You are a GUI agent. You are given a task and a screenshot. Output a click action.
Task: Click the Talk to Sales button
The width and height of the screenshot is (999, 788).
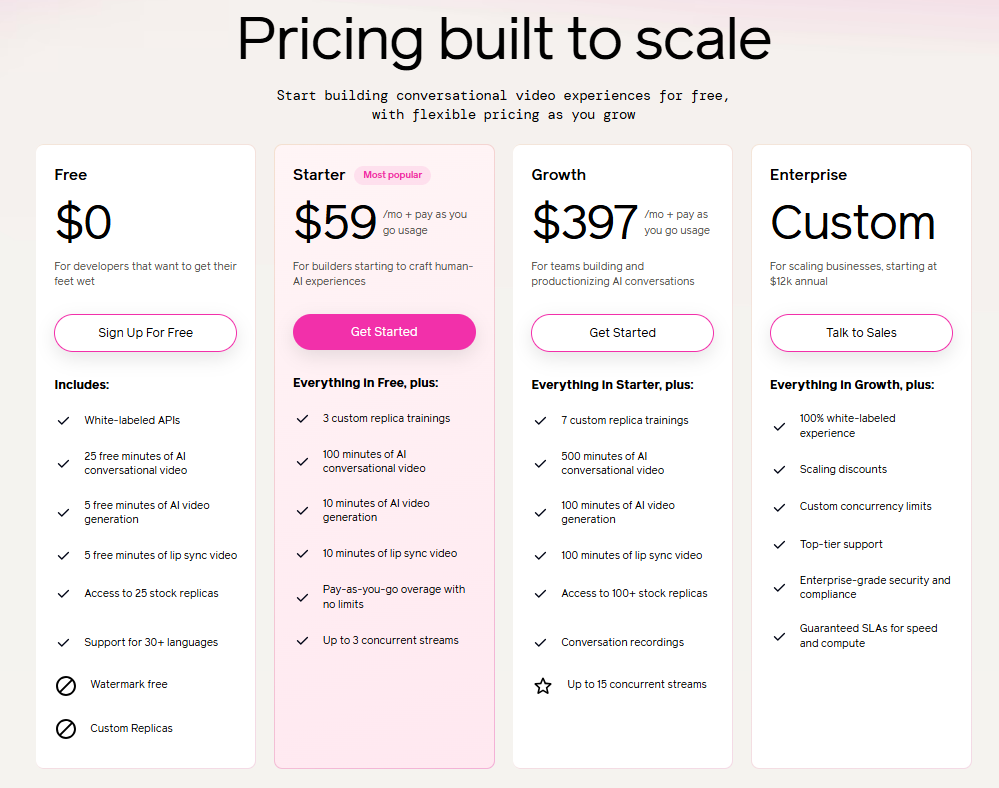[861, 333]
